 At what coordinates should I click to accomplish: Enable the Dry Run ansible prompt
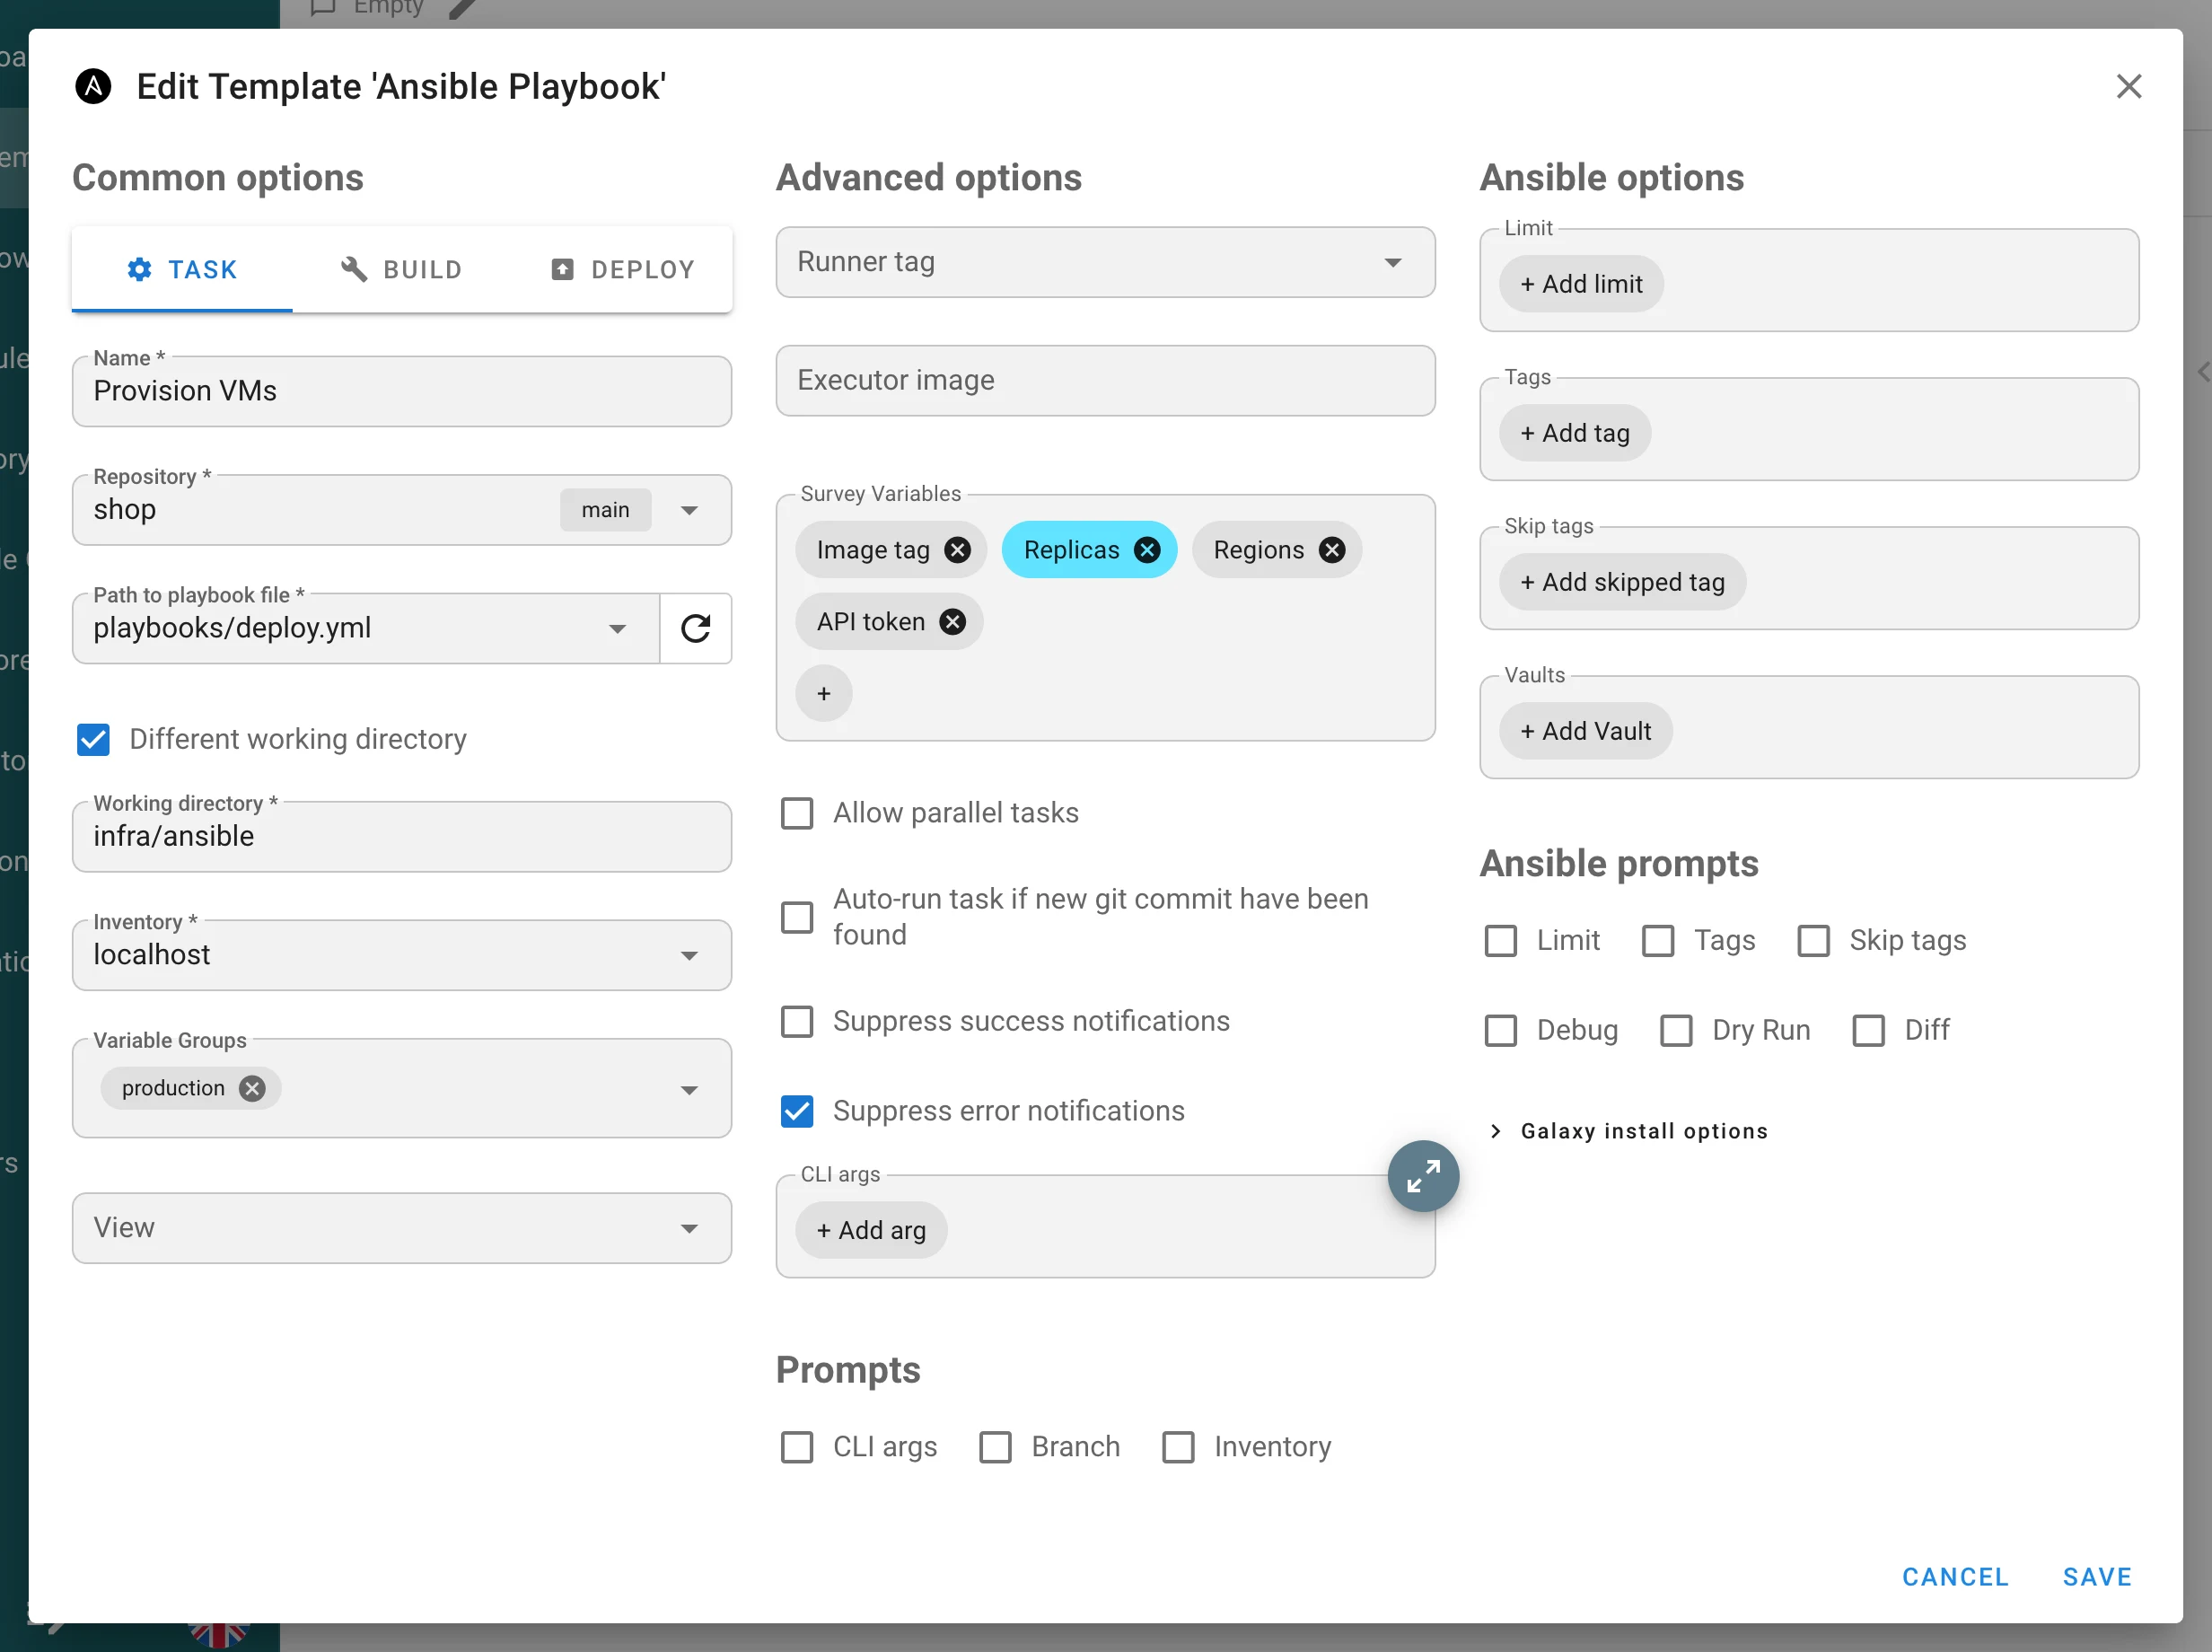click(1676, 1030)
